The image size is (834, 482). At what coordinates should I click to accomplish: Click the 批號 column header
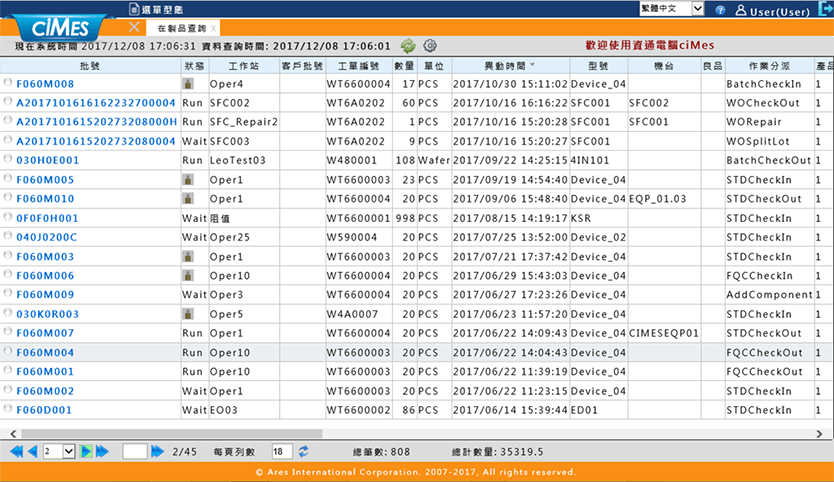pyautogui.click(x=90, y=65)
